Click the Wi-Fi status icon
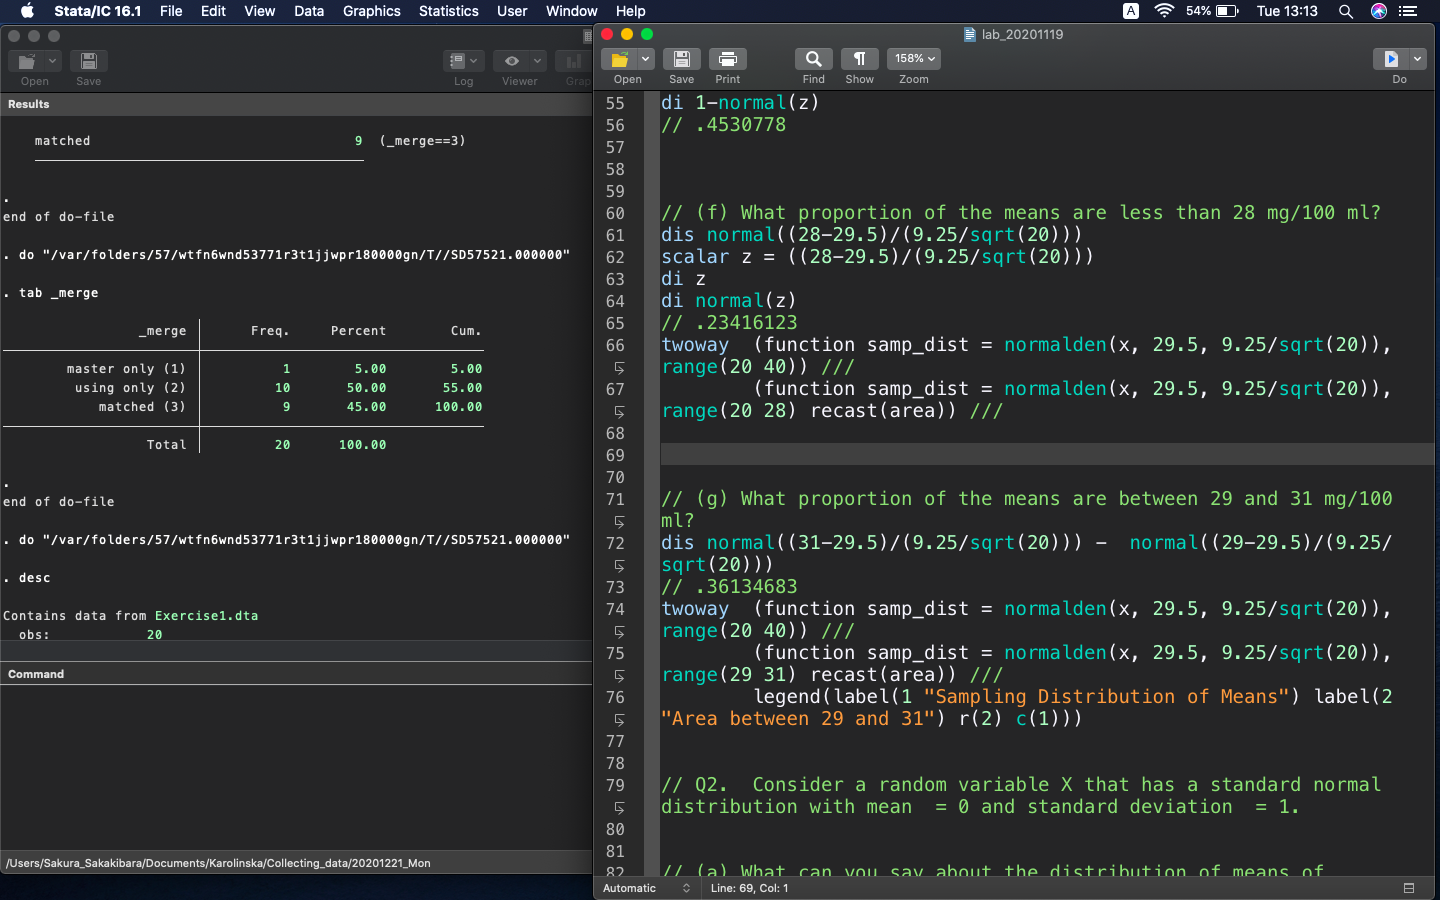Image resolution: width=1440 pixels, height=900 pixels. click(x=1164, y=11)
